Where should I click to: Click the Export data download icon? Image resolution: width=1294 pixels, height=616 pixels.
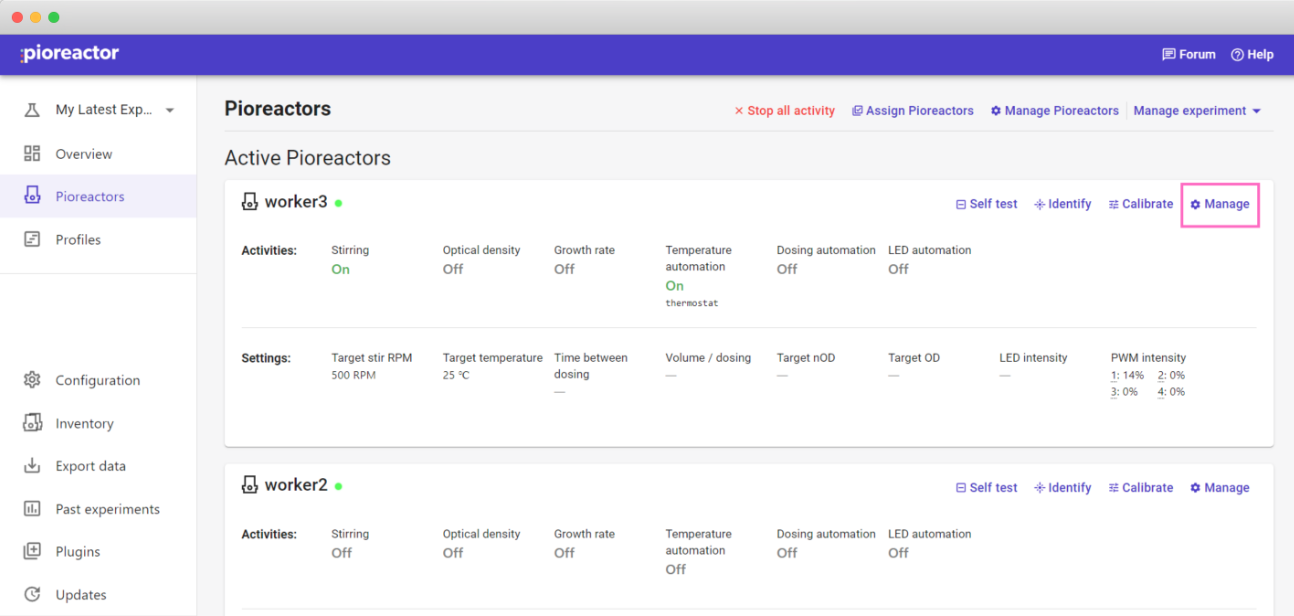tap(32, 466)
